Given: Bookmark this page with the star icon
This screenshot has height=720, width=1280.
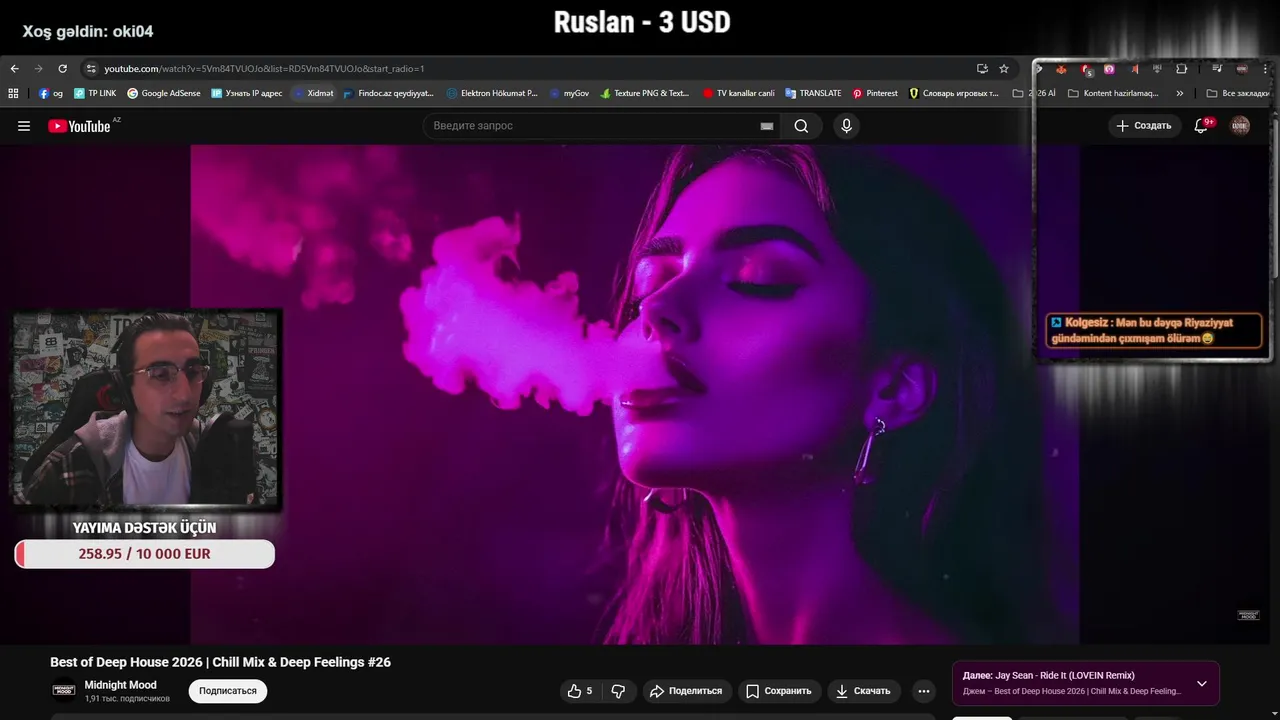Looking at the screenshot, I should (1004, 69).
